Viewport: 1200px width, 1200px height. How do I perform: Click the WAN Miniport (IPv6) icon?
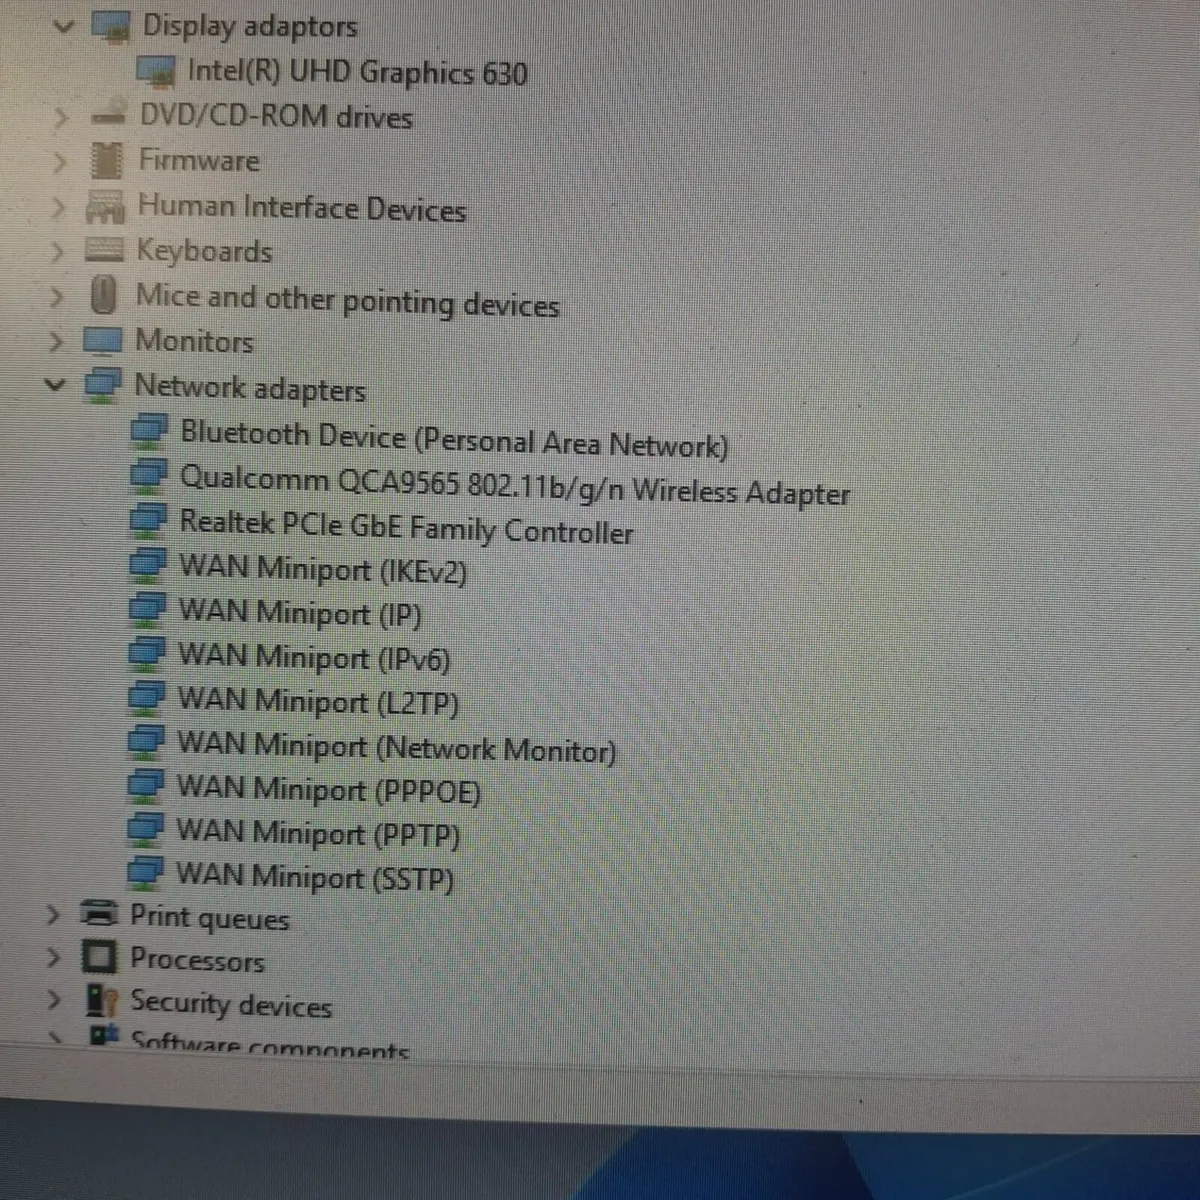[x=147, y=654]
